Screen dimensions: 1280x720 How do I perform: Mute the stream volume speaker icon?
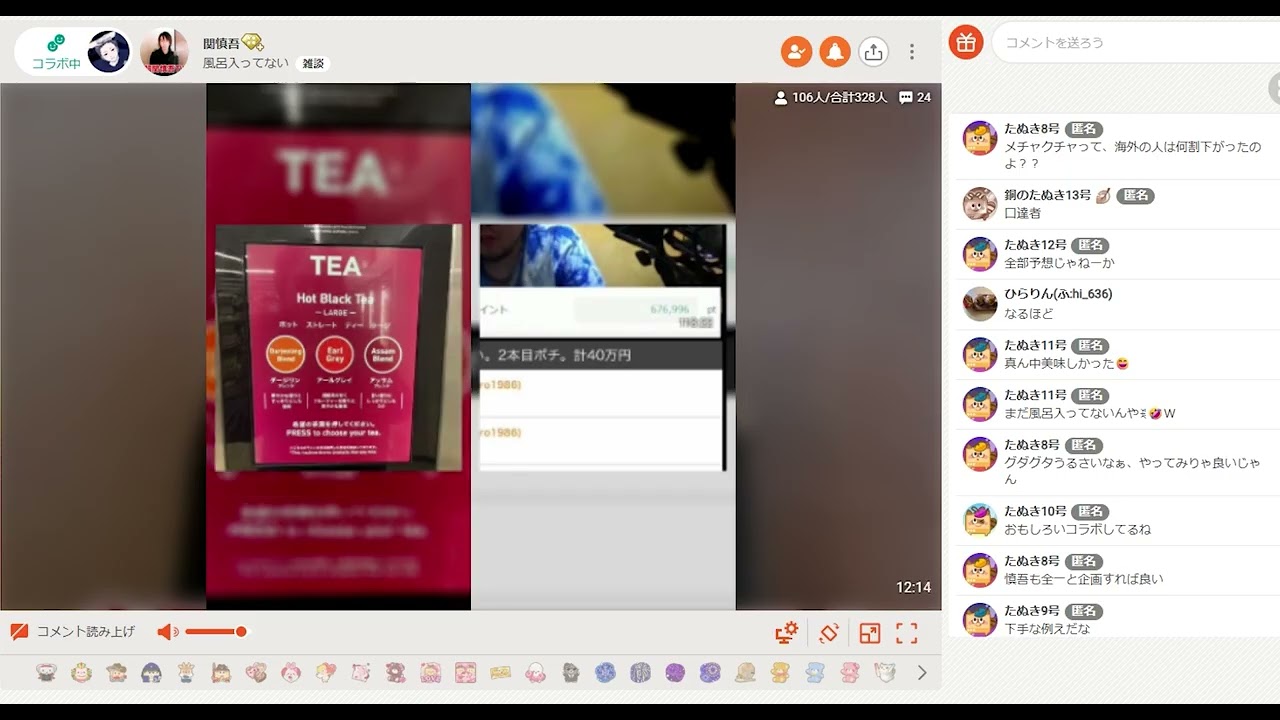(167, 632)
